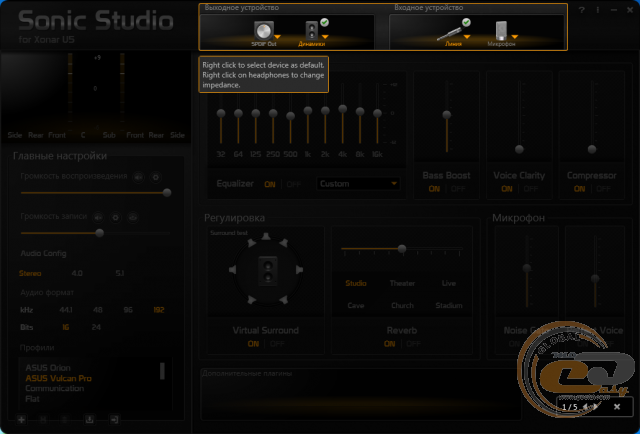Select the Communication profile
Screen dimensions: 640x434
click(55, 389)
